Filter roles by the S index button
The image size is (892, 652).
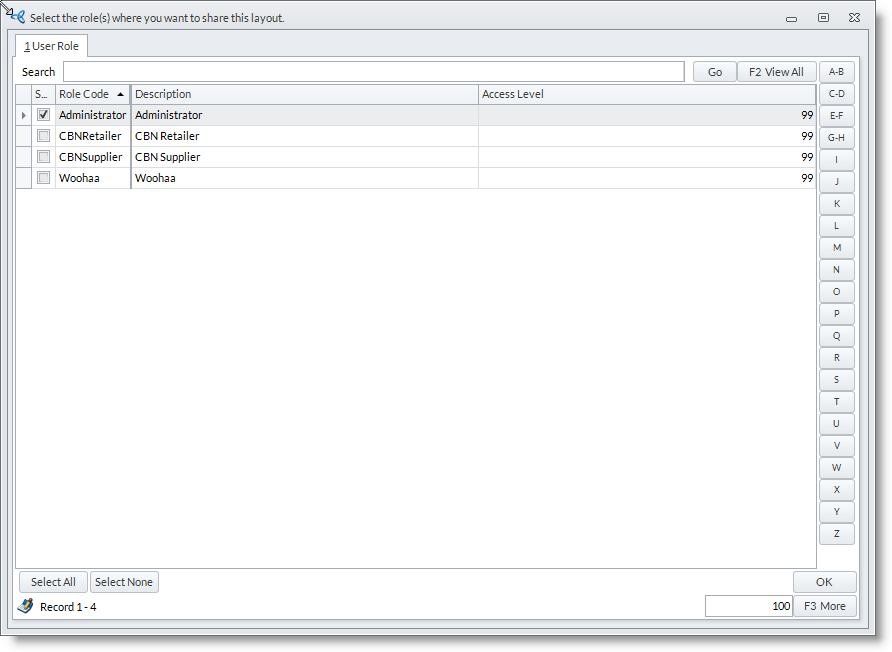[836, 379]
